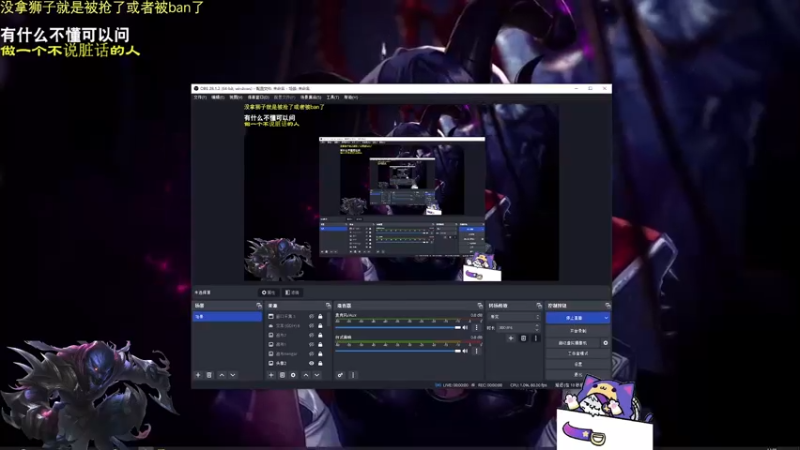This screenshot has height=450, width=800.
Task: Add a new source with plus icon
Action: pos(271,375)
